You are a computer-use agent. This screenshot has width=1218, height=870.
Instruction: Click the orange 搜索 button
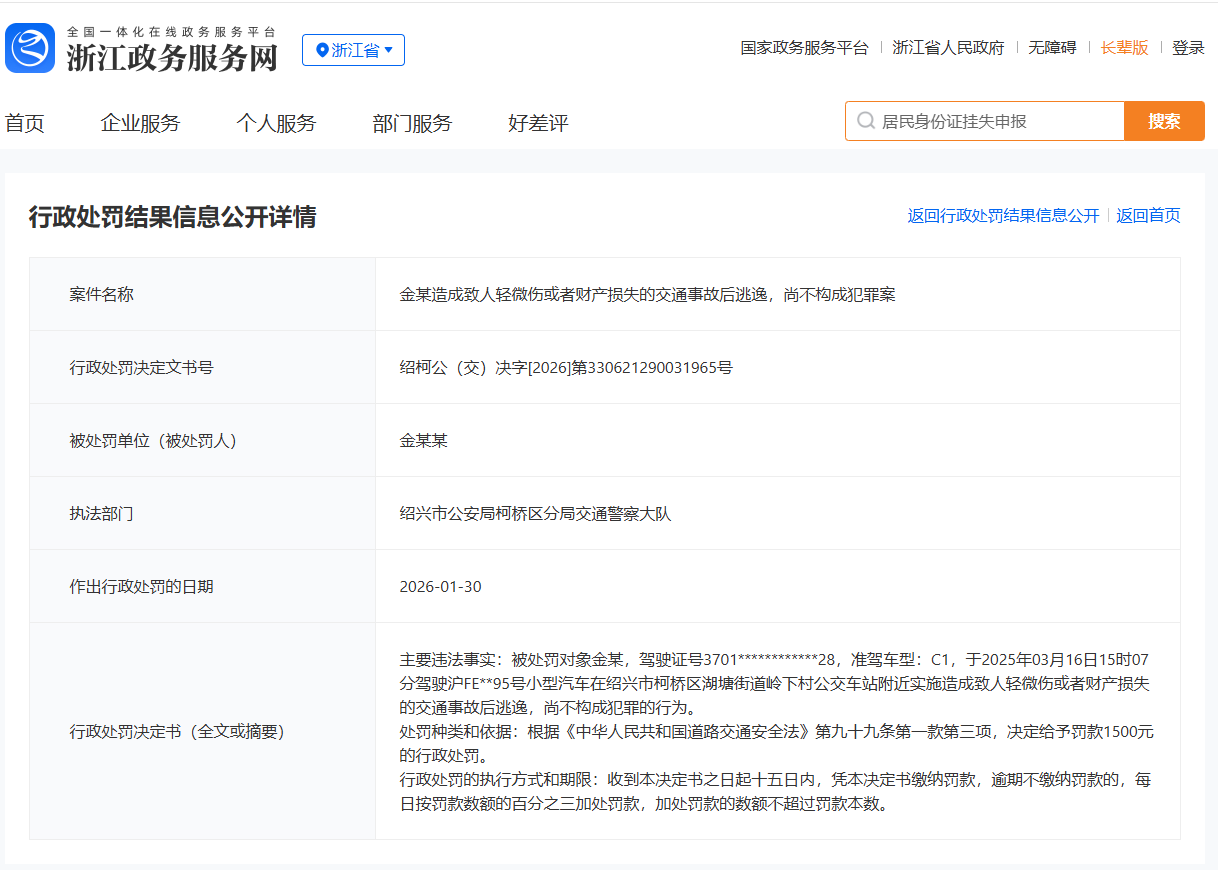pyautogui.click(x=1163, y=120)
